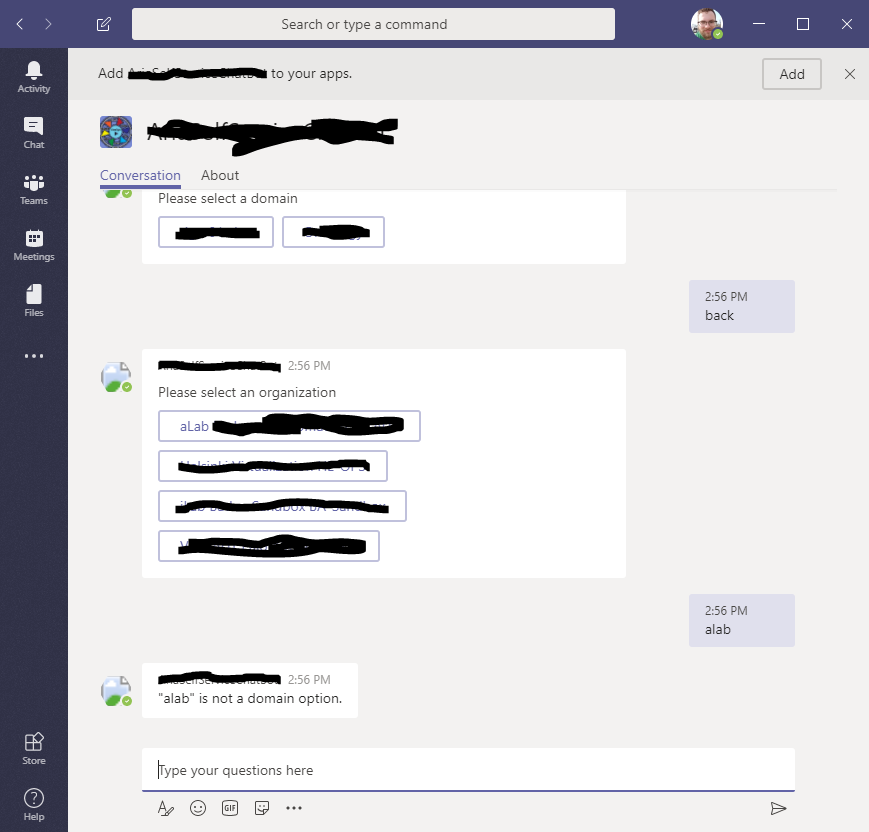Image resolution: width=869 pixels, height=832 pixels.
Task: Choose the aLab organization option
Action: 289,426
